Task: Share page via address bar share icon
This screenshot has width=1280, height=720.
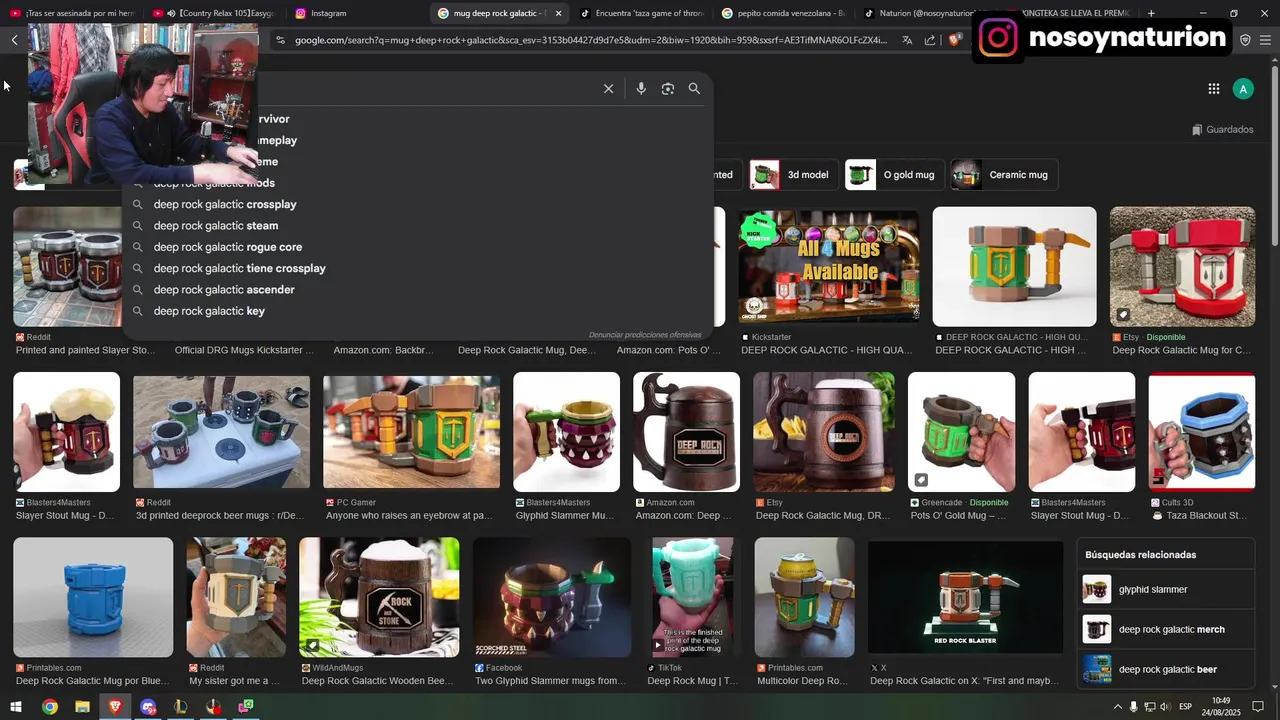Action: [x=930, y=40]
